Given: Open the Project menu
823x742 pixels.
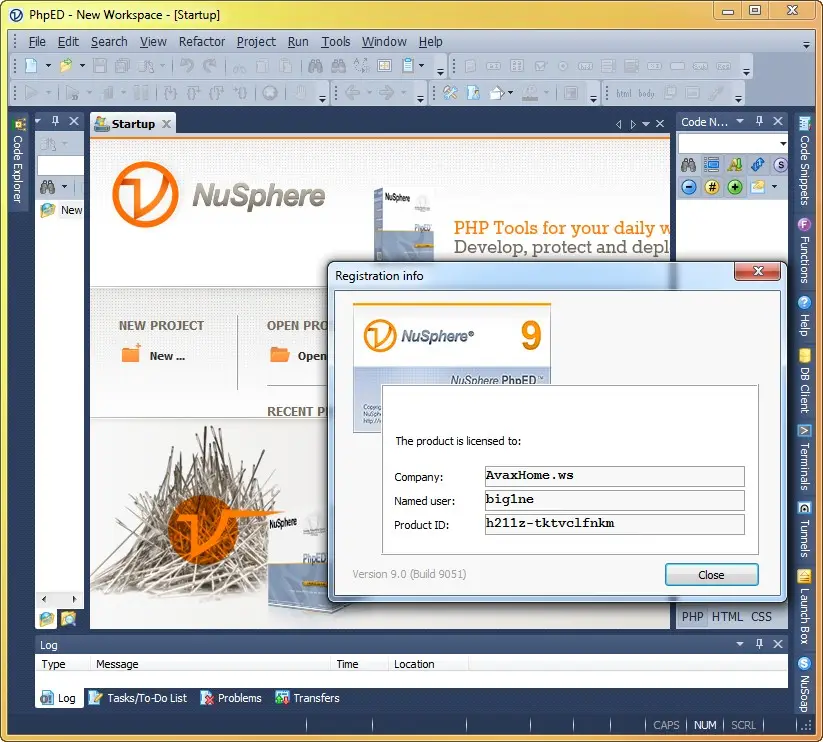Looking at the screenshot, I should (x=256, y=41).
